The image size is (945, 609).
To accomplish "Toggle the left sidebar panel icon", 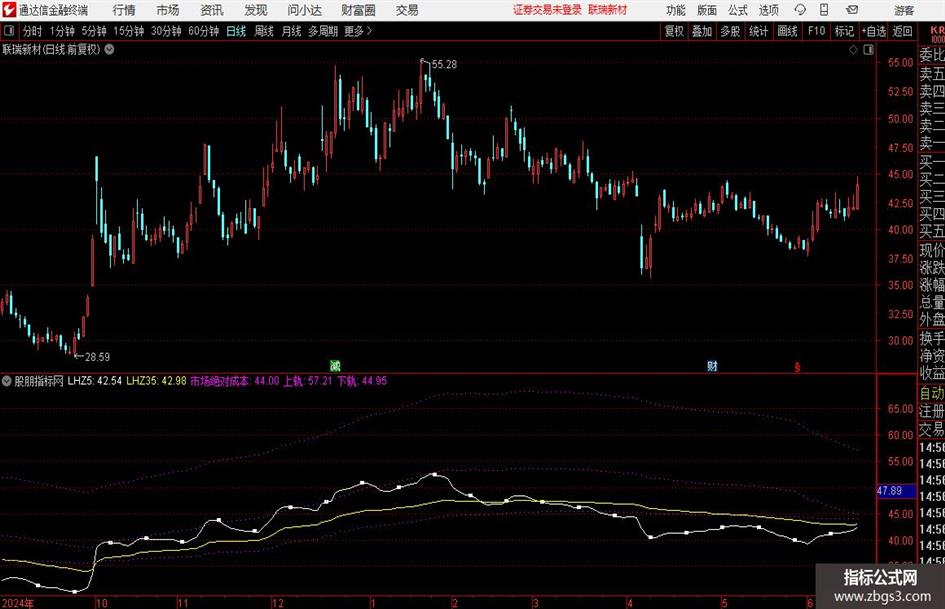I will pyautogui.click(x=8, y=31).
